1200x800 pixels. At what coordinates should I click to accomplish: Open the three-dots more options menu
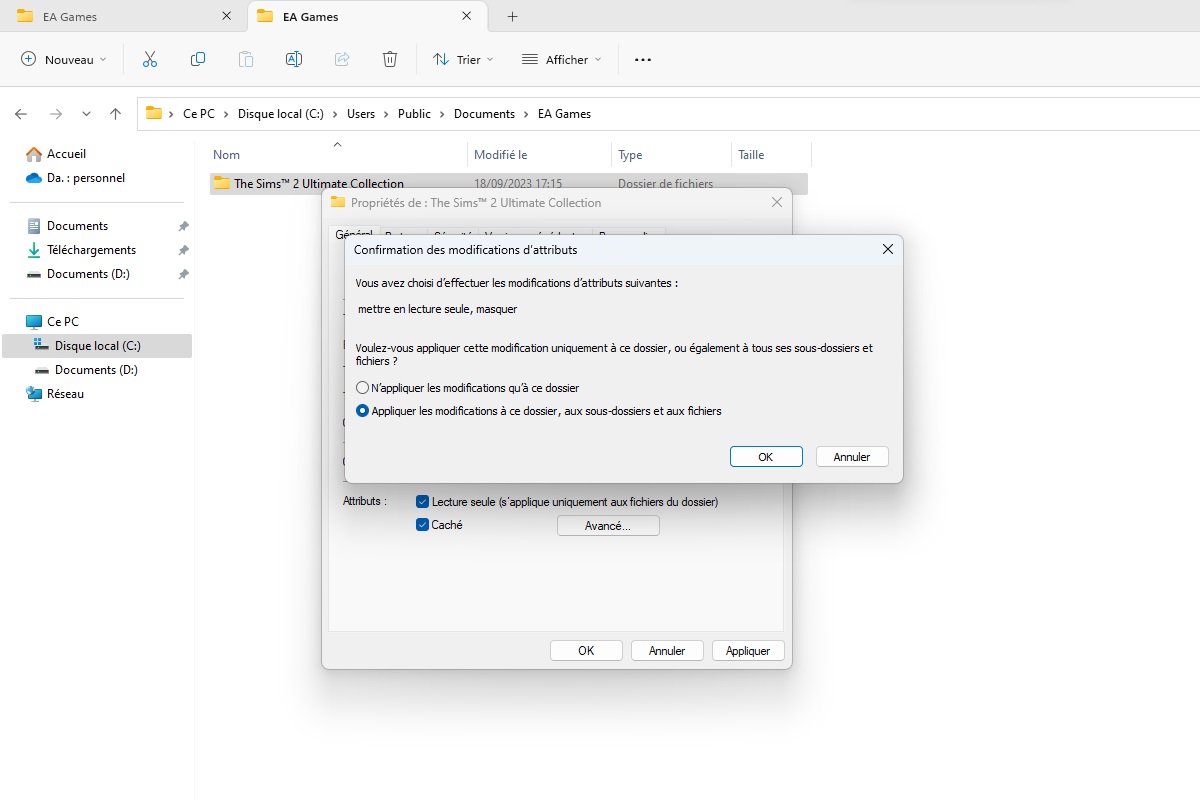[x=643, y=60]
